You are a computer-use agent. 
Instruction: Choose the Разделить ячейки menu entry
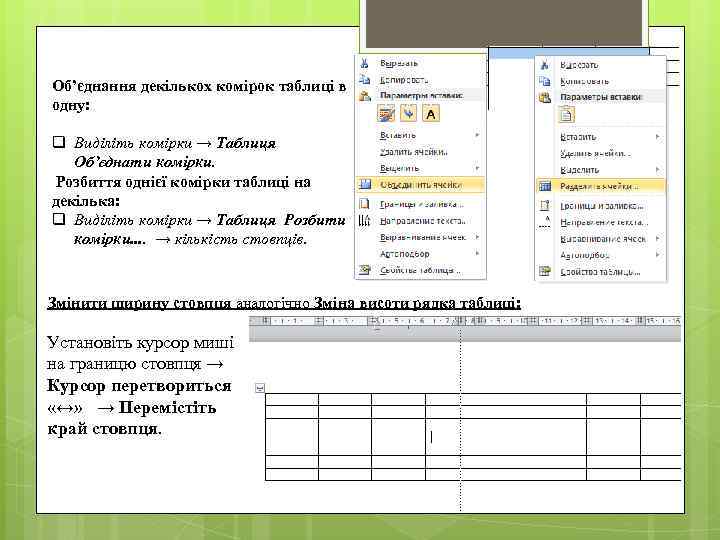point(601,186)
